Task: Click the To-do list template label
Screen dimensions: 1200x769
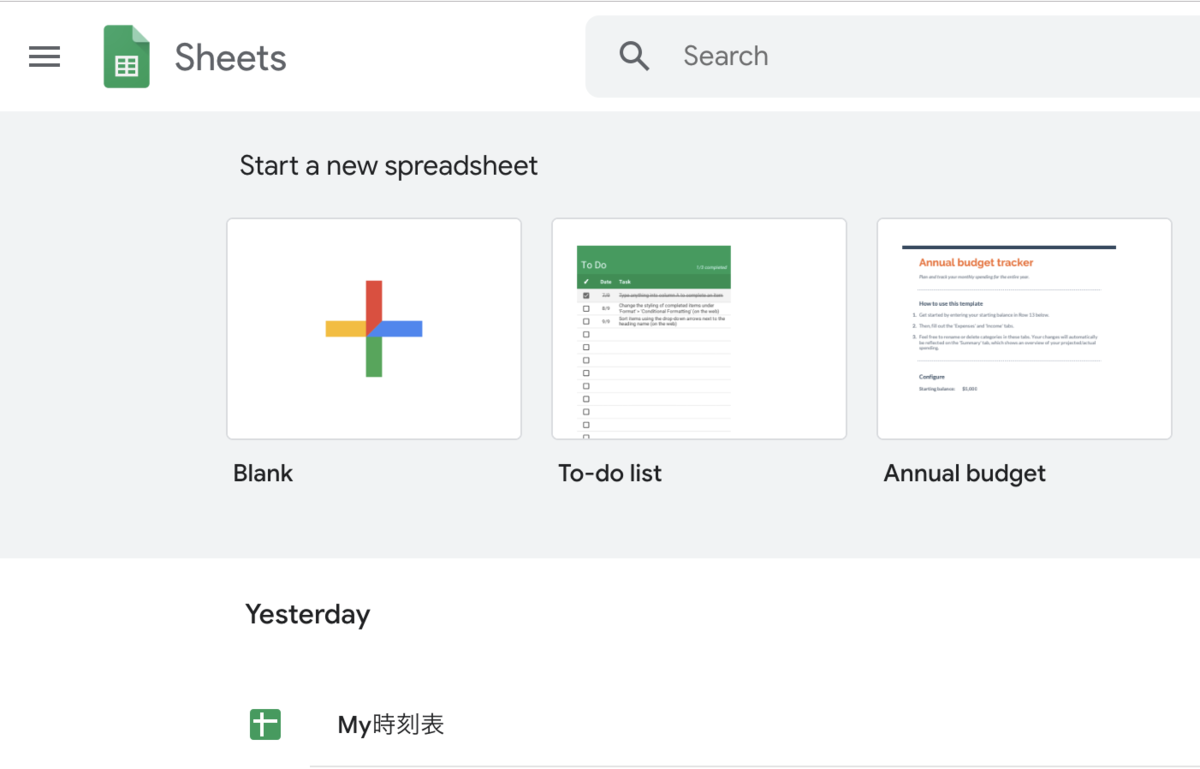Action: (610, 473)
